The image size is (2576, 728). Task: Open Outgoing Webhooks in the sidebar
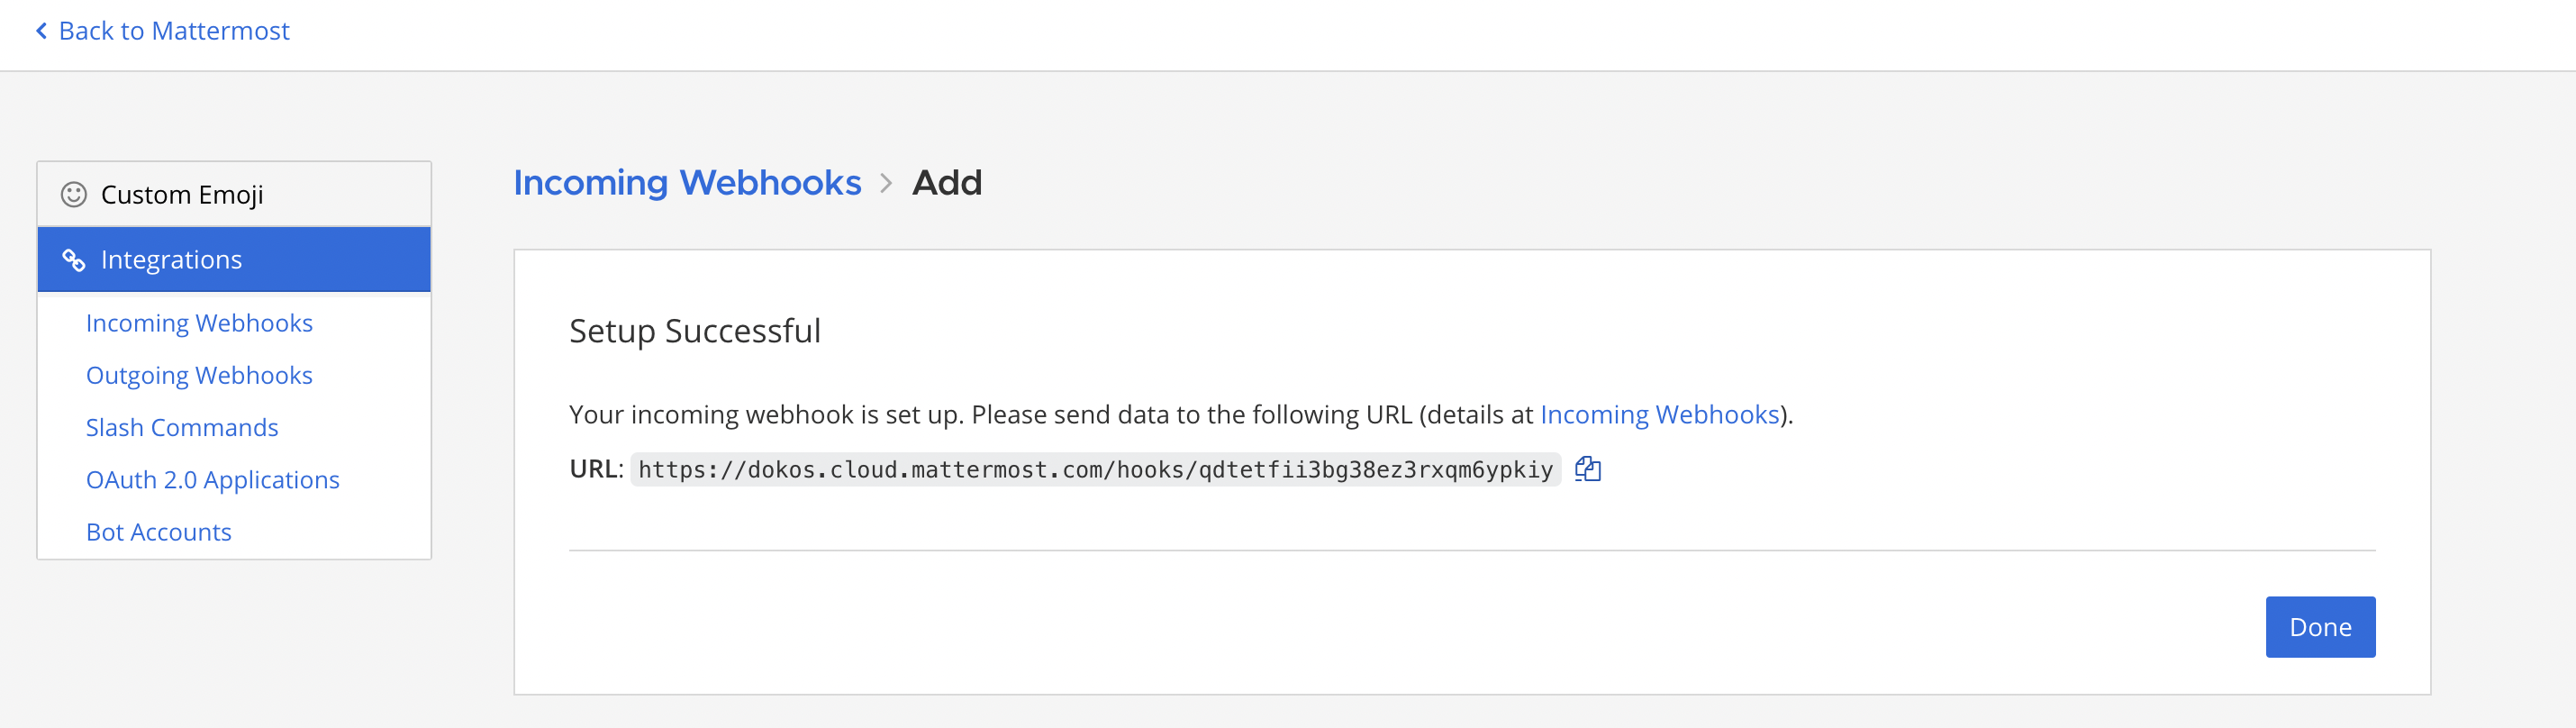(198, 375)
